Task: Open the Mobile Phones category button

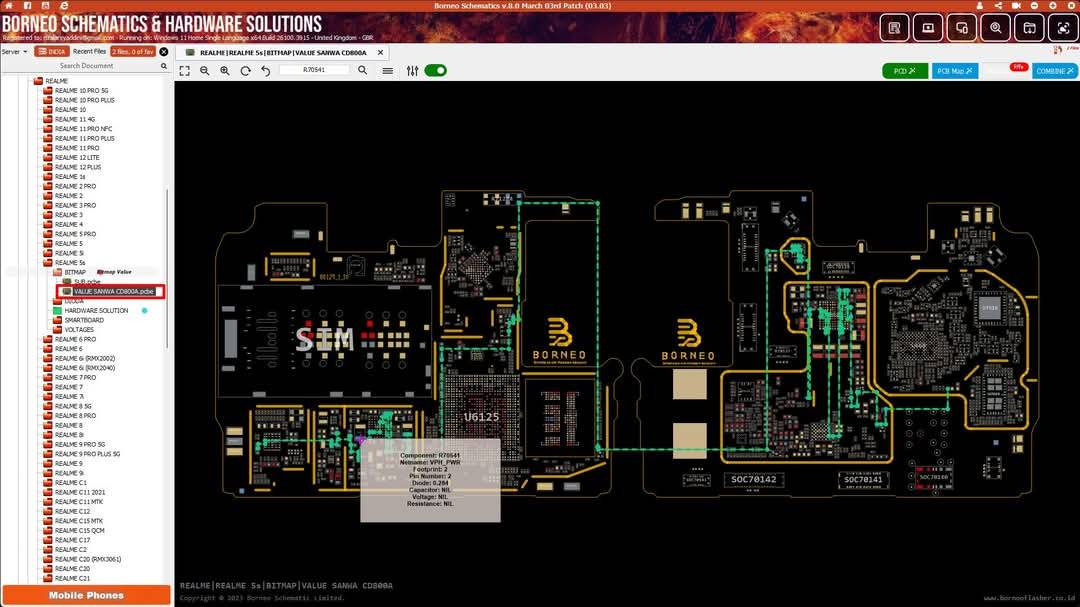Action: (86, 595)
